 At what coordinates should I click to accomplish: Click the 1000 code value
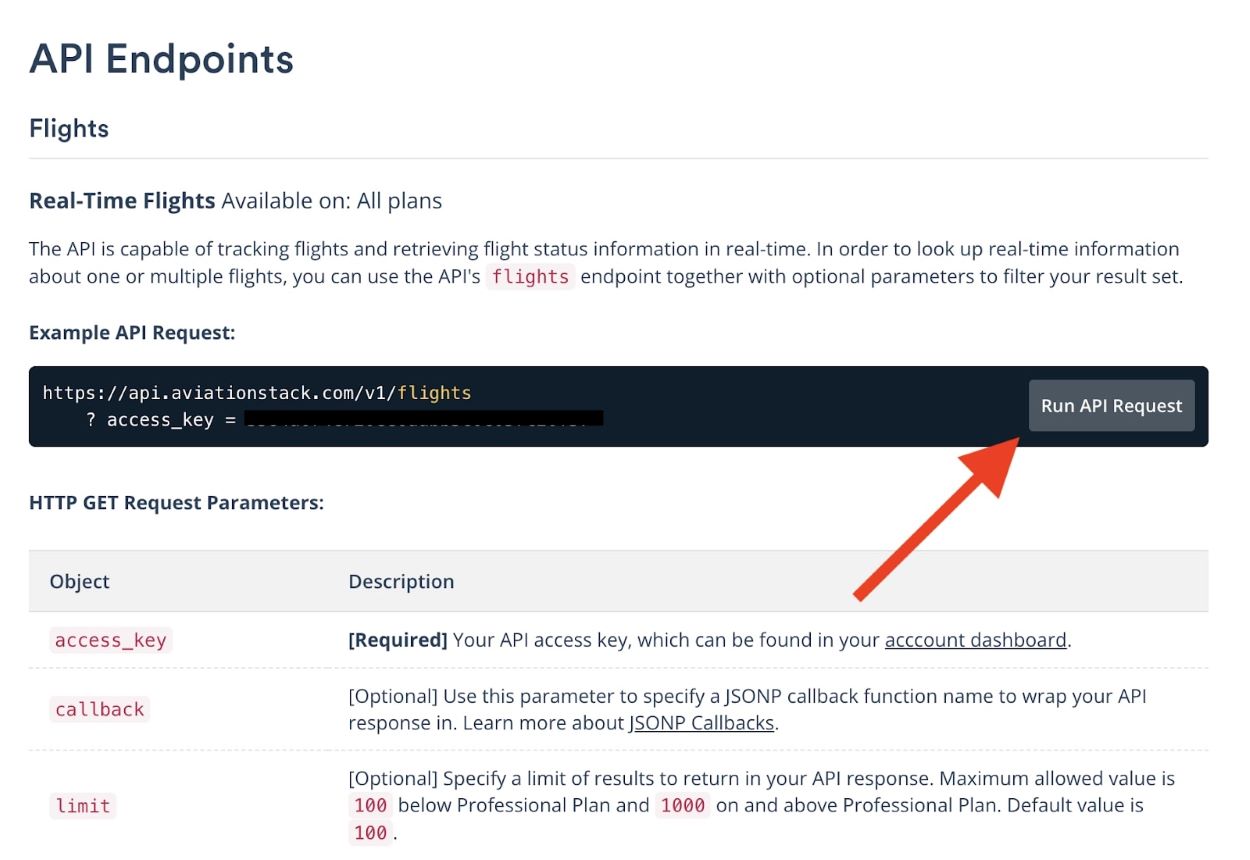pyautogui.click(x=683, y=806)
